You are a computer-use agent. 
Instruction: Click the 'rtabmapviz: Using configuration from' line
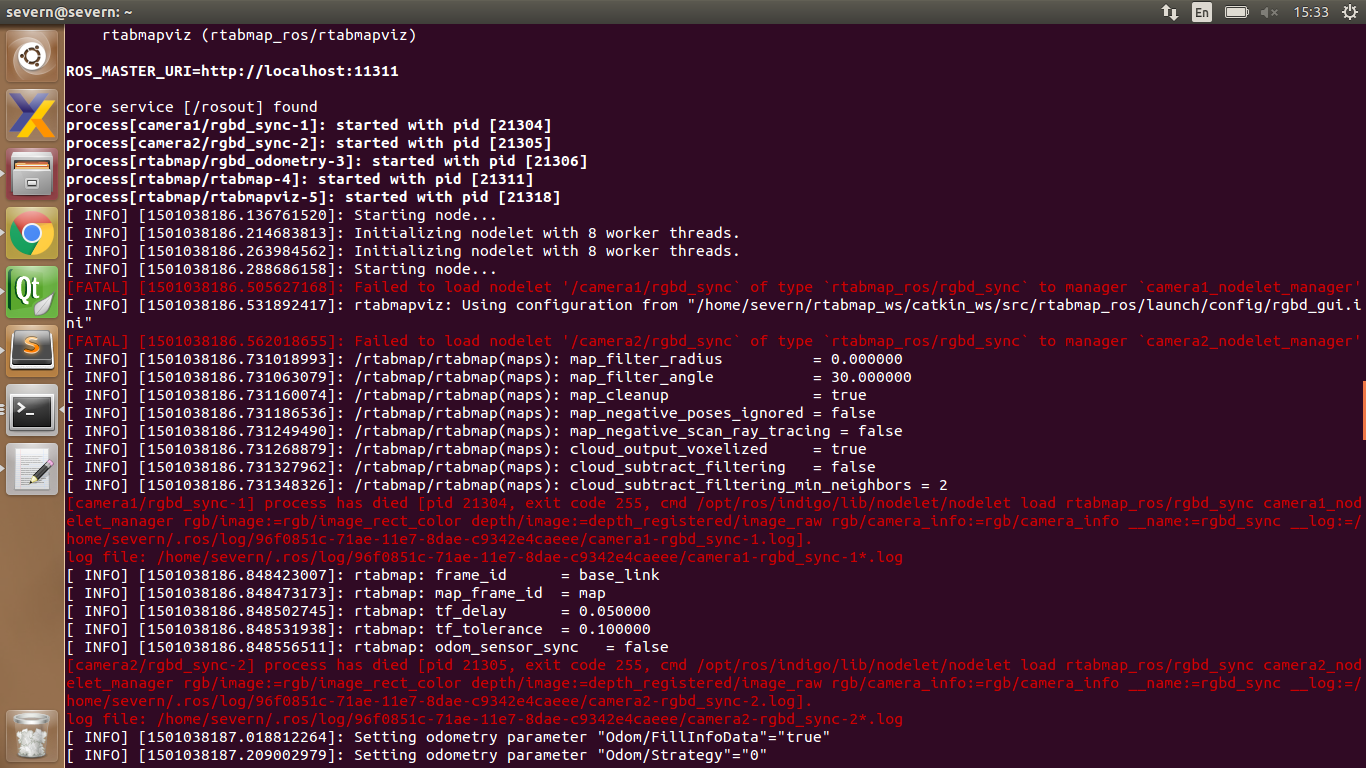(713, 314)
